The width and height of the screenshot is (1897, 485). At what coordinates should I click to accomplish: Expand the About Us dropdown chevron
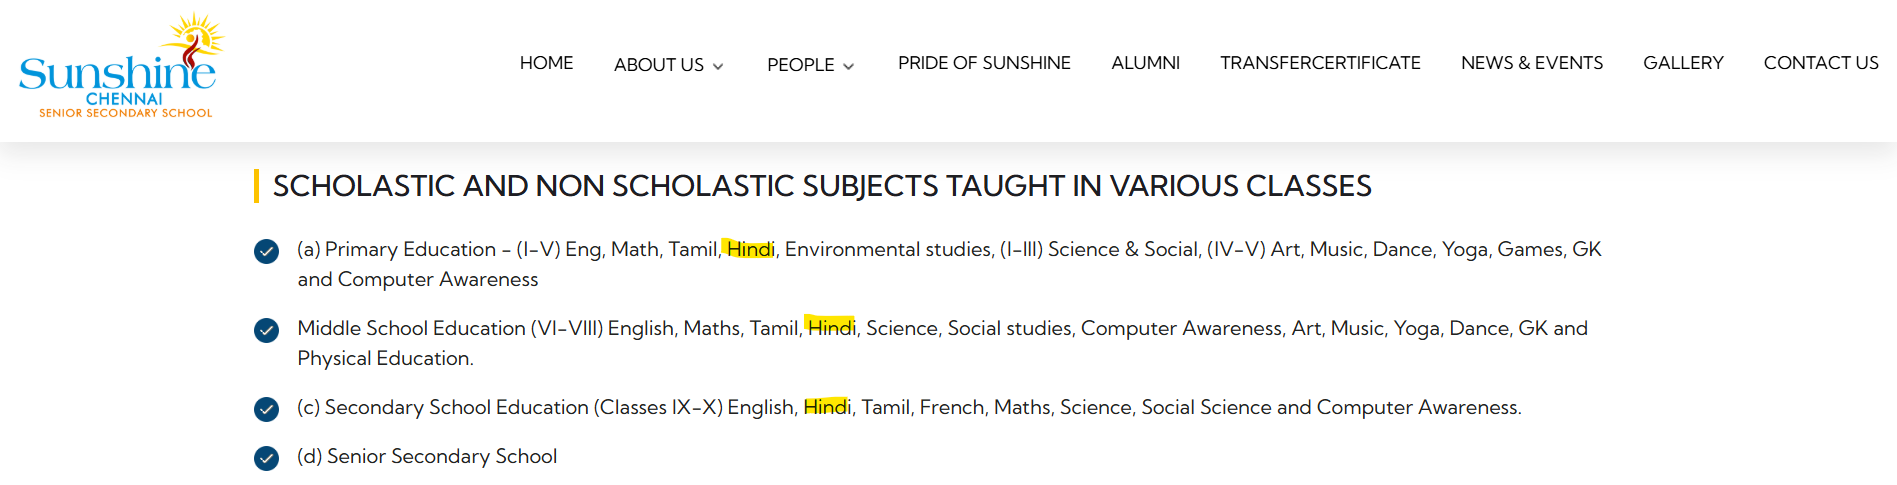pos(718,67)
